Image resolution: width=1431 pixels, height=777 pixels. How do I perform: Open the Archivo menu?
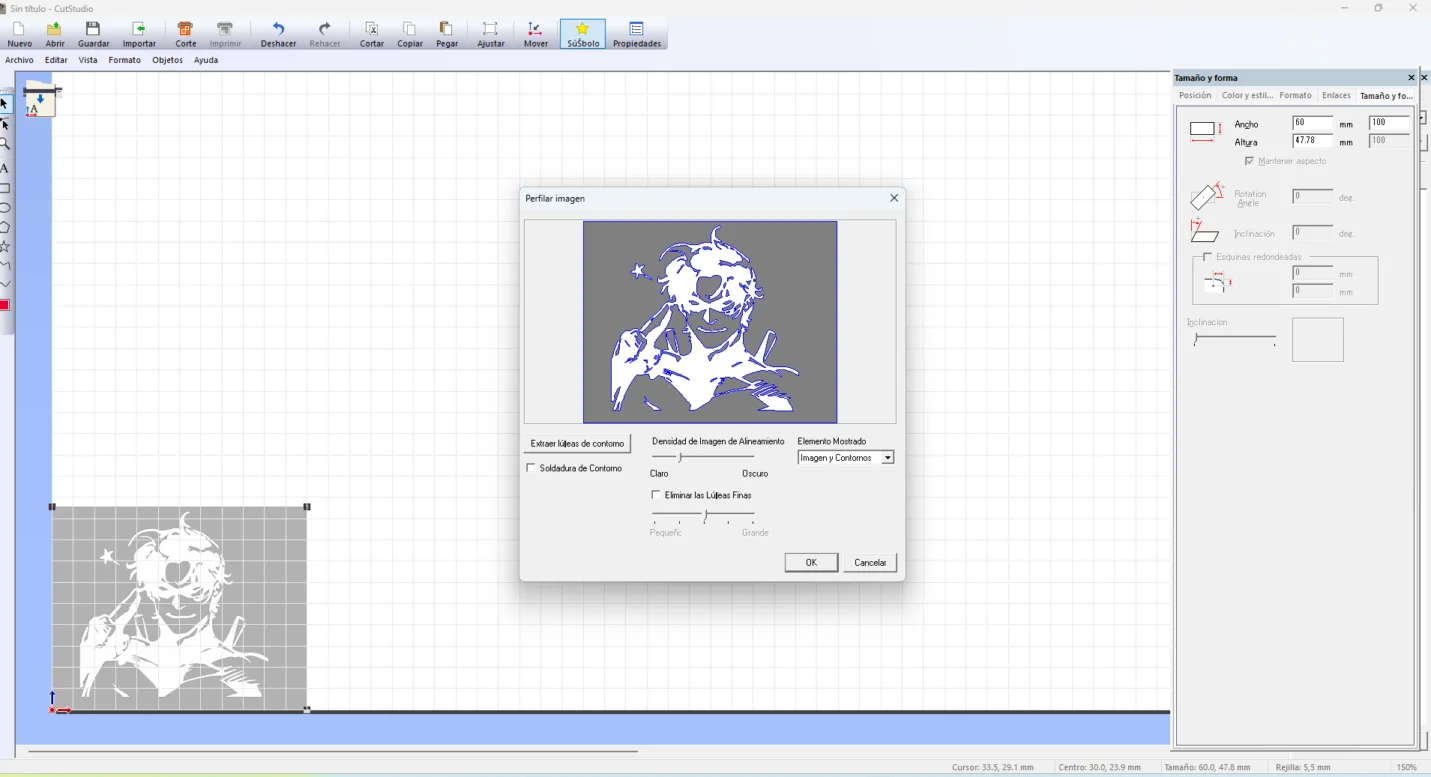click(x=19, y=60)
